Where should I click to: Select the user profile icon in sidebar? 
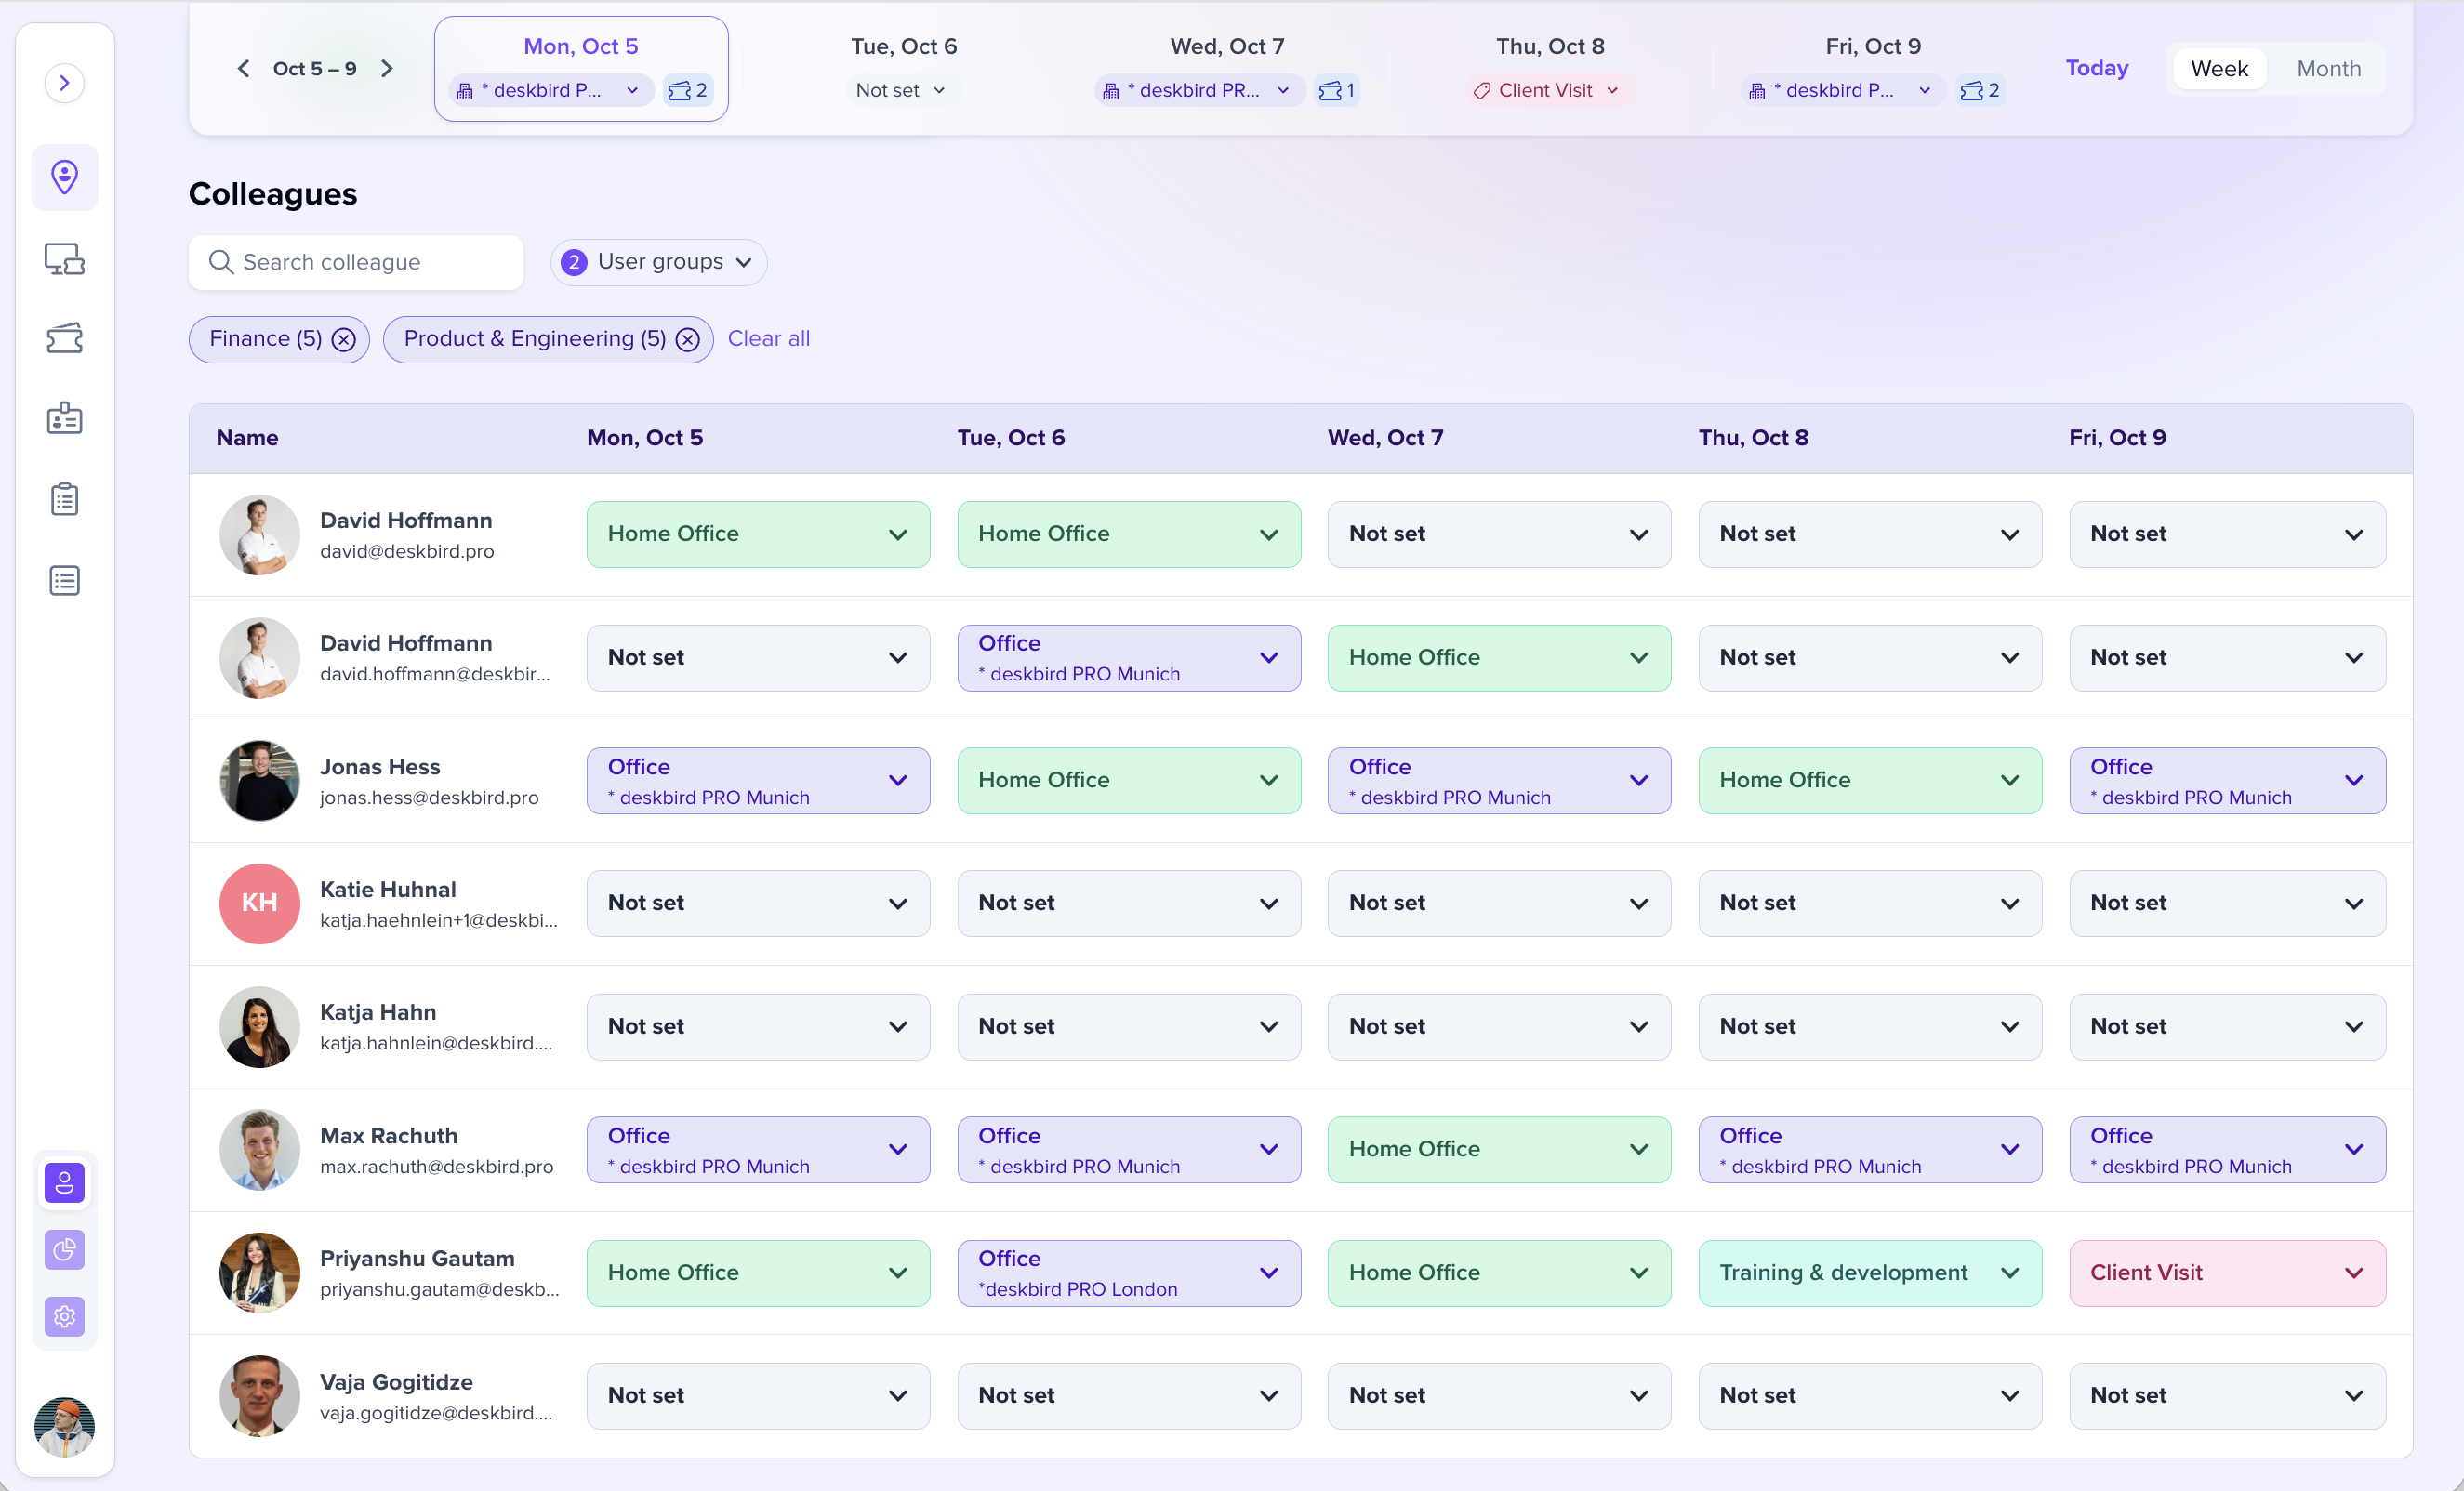point(64,1183)
